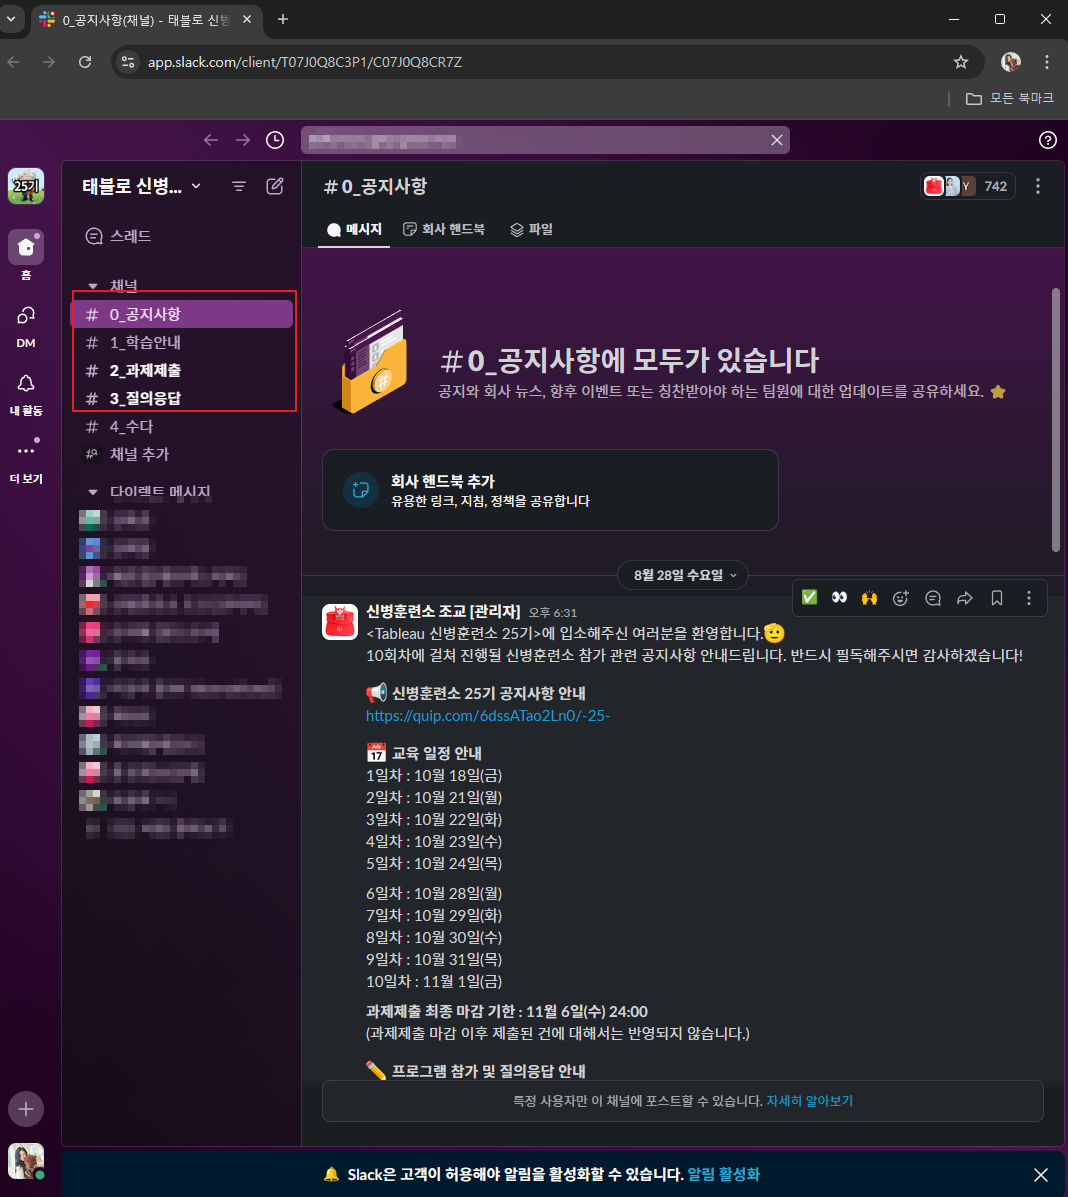This screenshot has height=1197, width=1068.
Task: Dismiss the notification banner
Action: (1041, 1174)
